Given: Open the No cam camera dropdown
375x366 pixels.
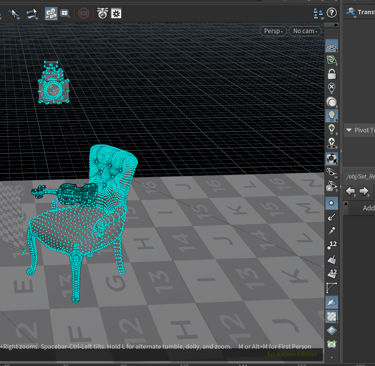Looking at the screenshot, I should coord(305,31).
